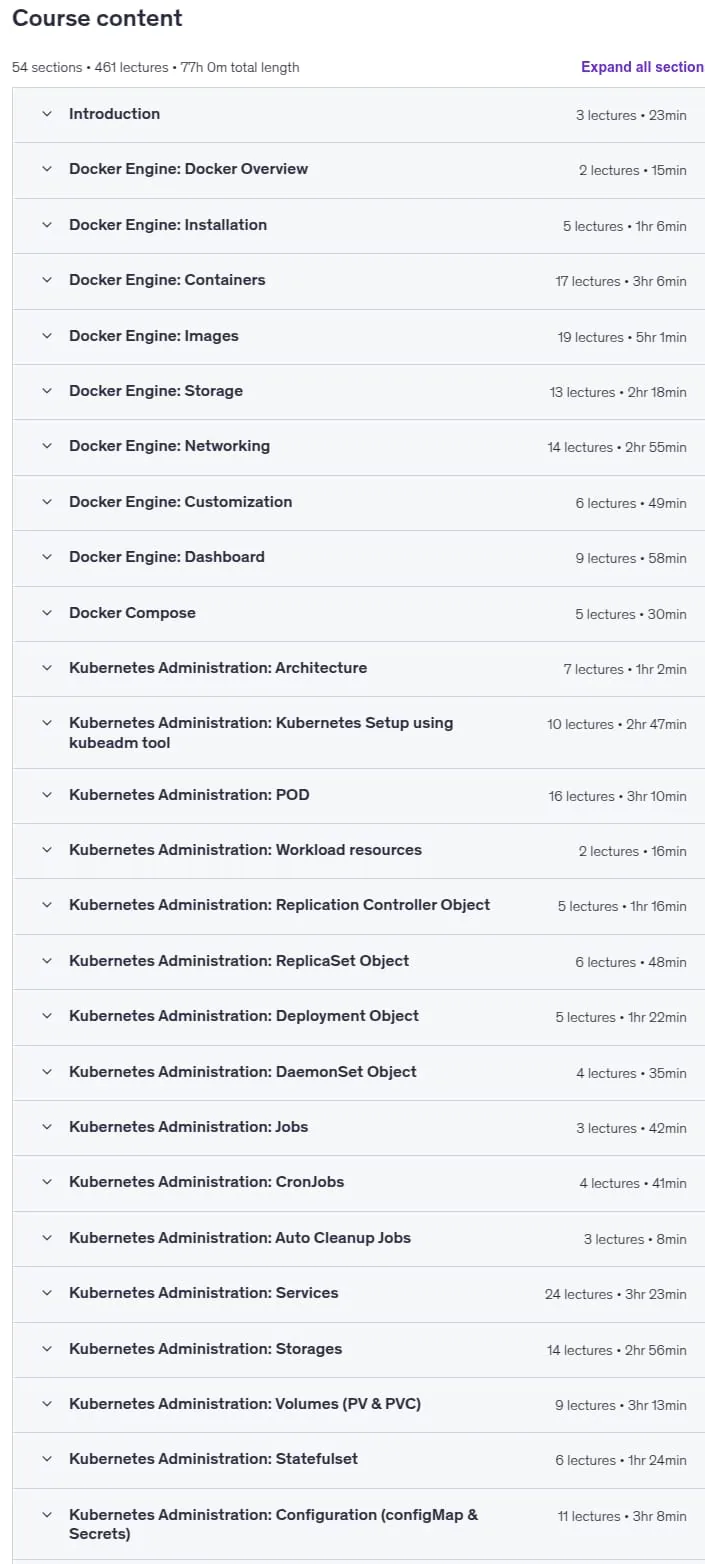
Task: Expand Docker Engine: Installation chevron
Action: click(46, 225)
